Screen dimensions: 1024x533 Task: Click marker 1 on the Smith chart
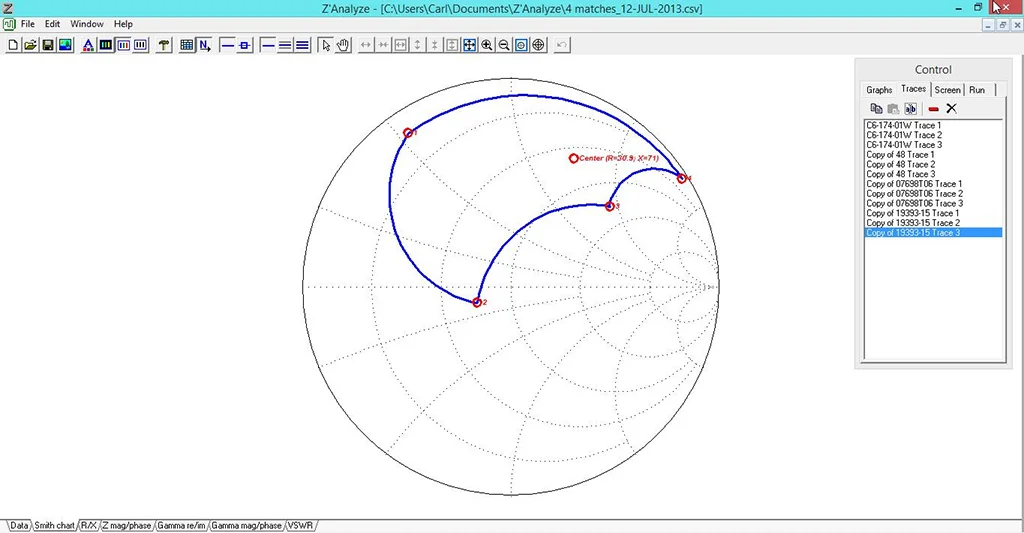[x=408, y=133]
